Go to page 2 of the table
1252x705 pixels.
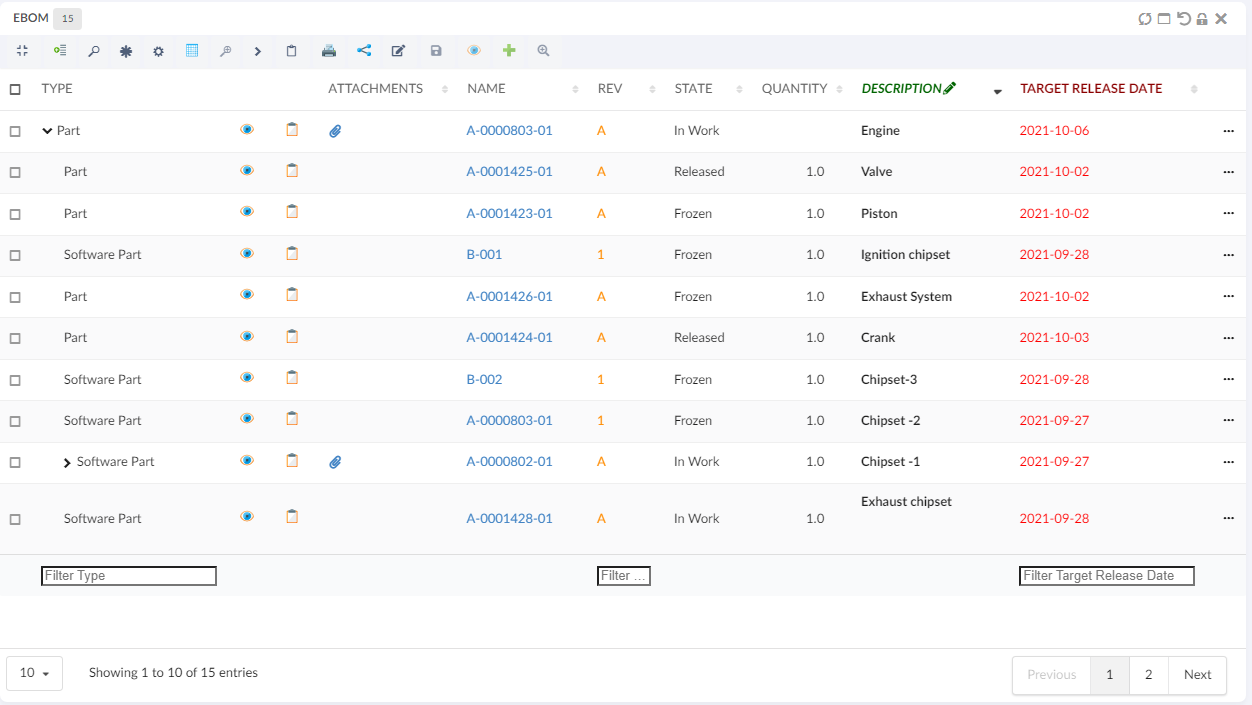pos(1148,675)
